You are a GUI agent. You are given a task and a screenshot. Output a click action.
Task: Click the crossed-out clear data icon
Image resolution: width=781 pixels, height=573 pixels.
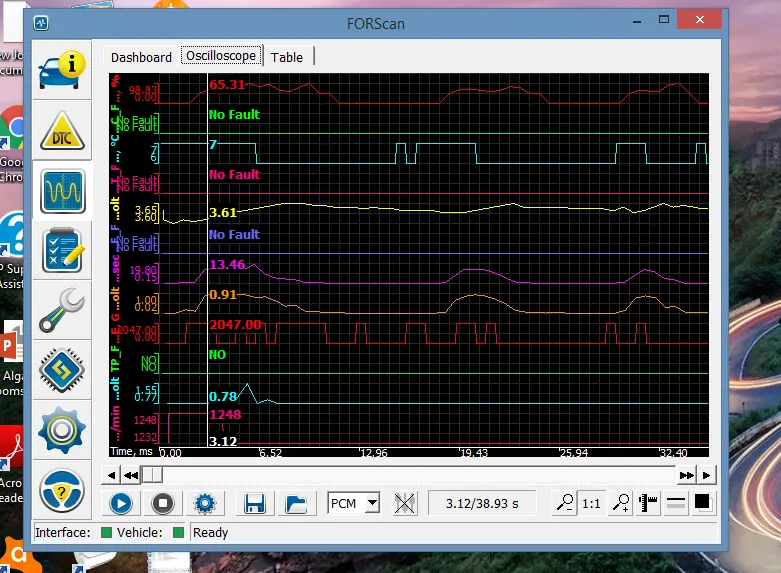click(x=404, y=503)
